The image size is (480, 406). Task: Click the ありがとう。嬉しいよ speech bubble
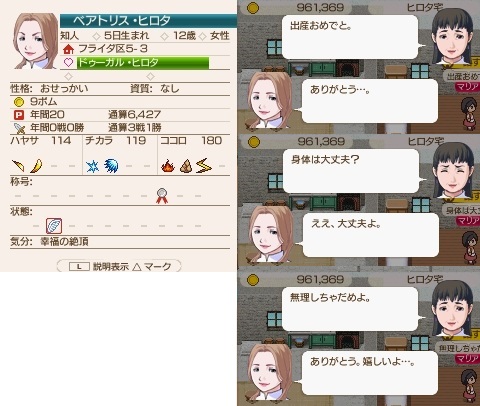[x=369, y=372]
